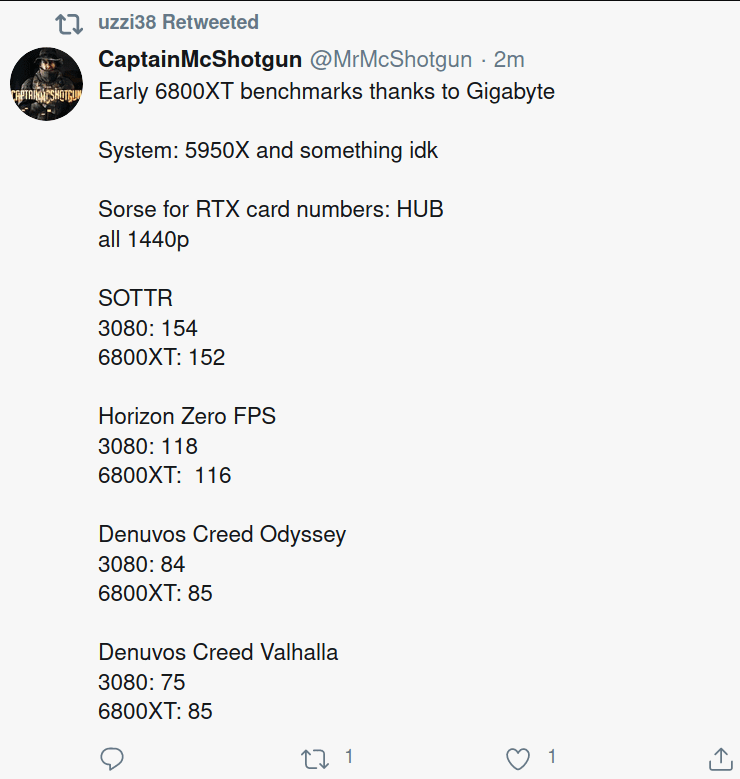
Task: Click the 'System: 5950X and something idk' line
Action: pos(268,151)
